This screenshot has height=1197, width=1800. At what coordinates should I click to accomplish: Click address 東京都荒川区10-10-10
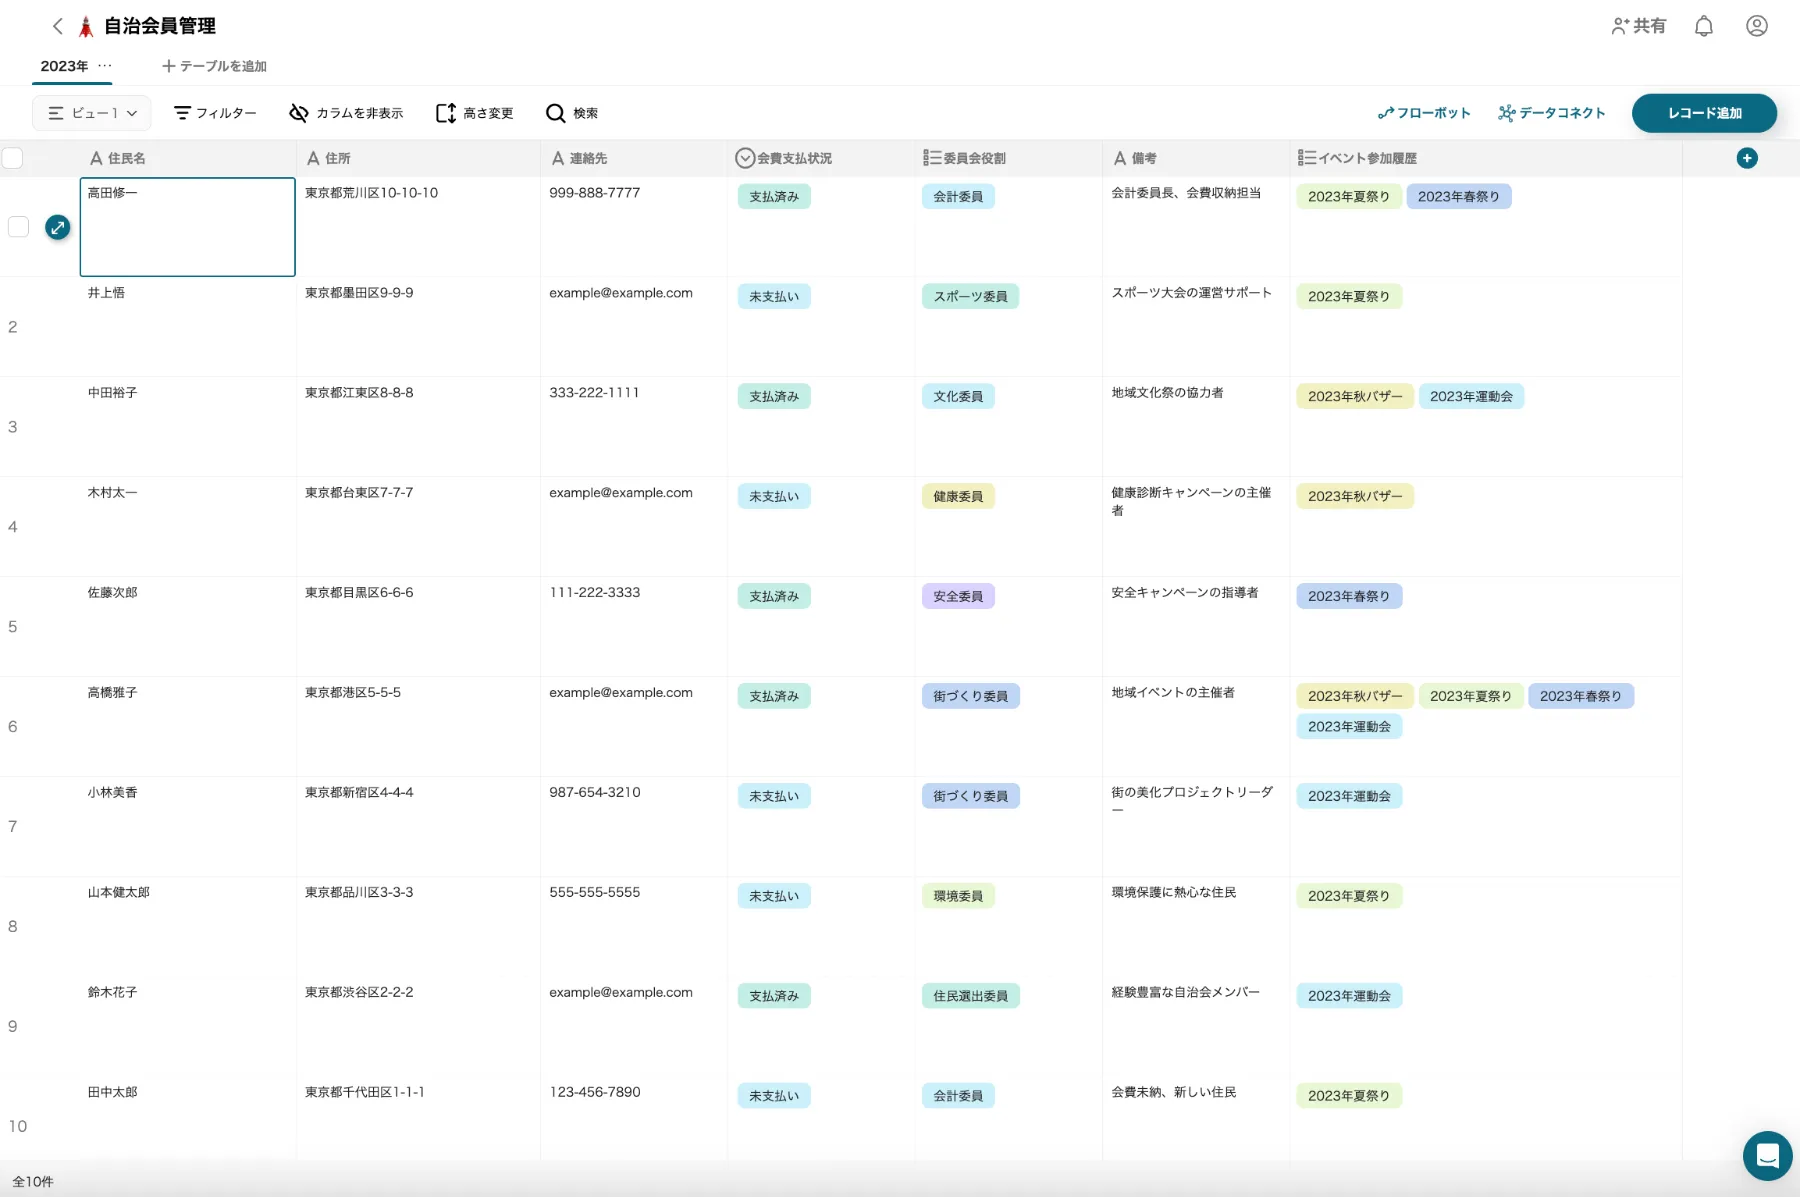point(371,193)
